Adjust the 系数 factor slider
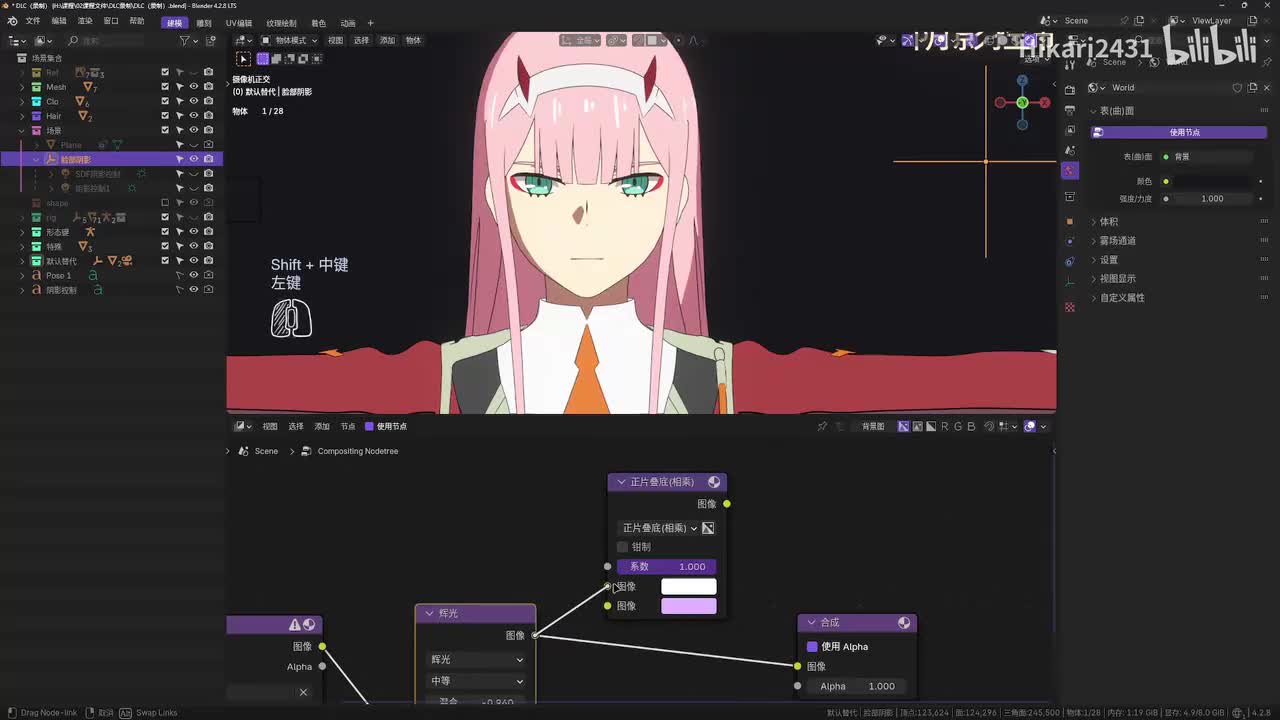This screenshot has height=720, width=1280. point(667,567)
